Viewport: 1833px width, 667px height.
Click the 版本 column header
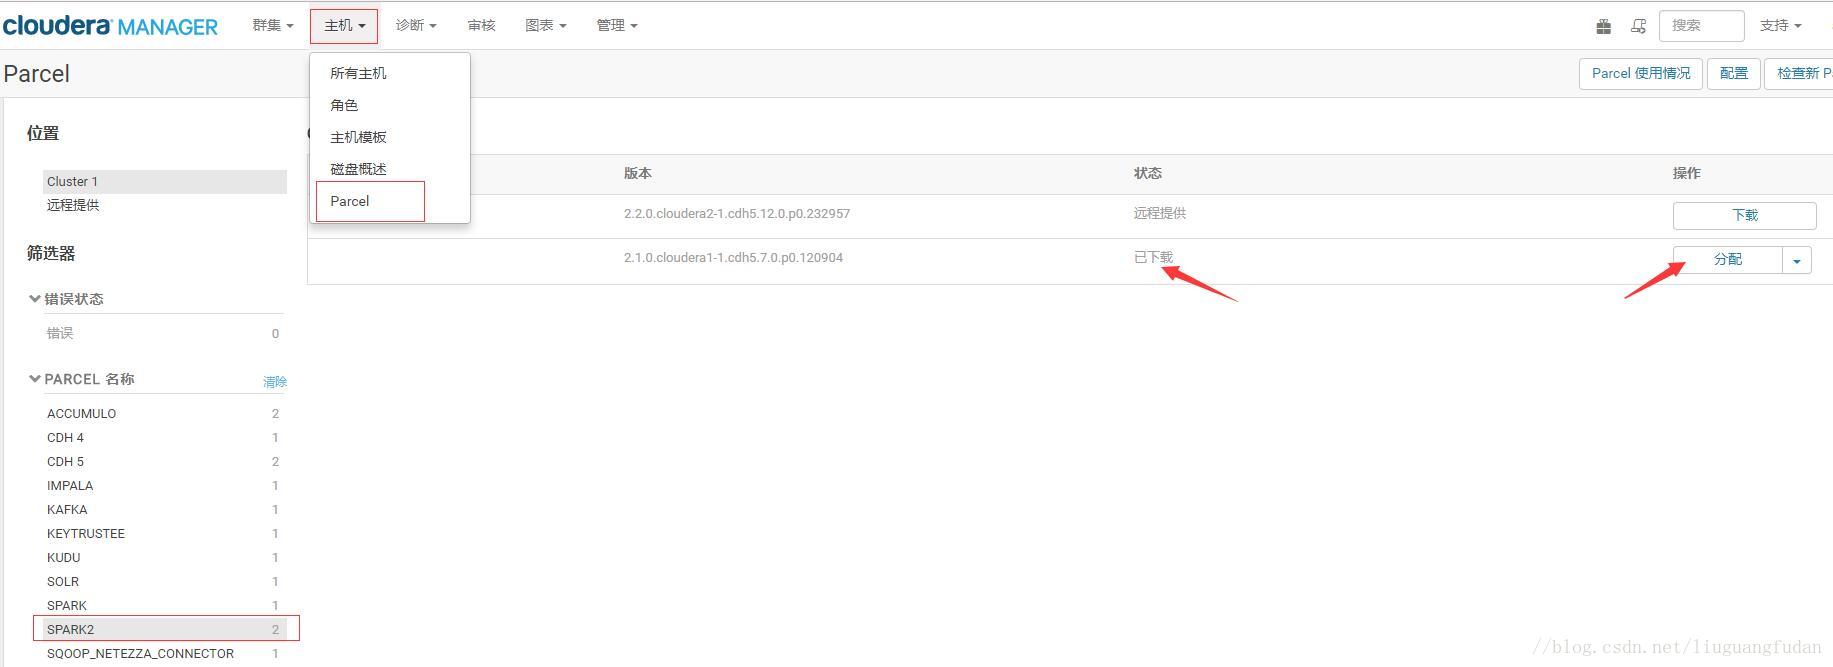(638, 173)
